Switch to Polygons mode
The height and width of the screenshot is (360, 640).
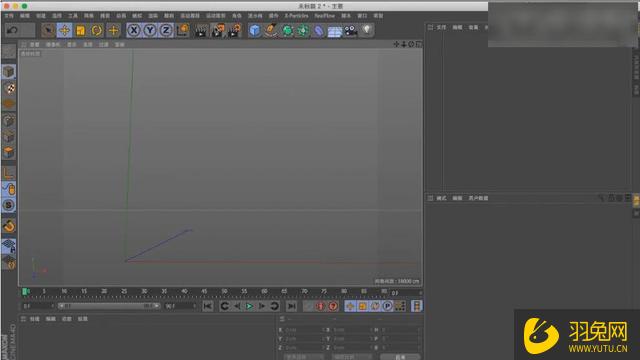pyautogui.click(x=9, y=153)
